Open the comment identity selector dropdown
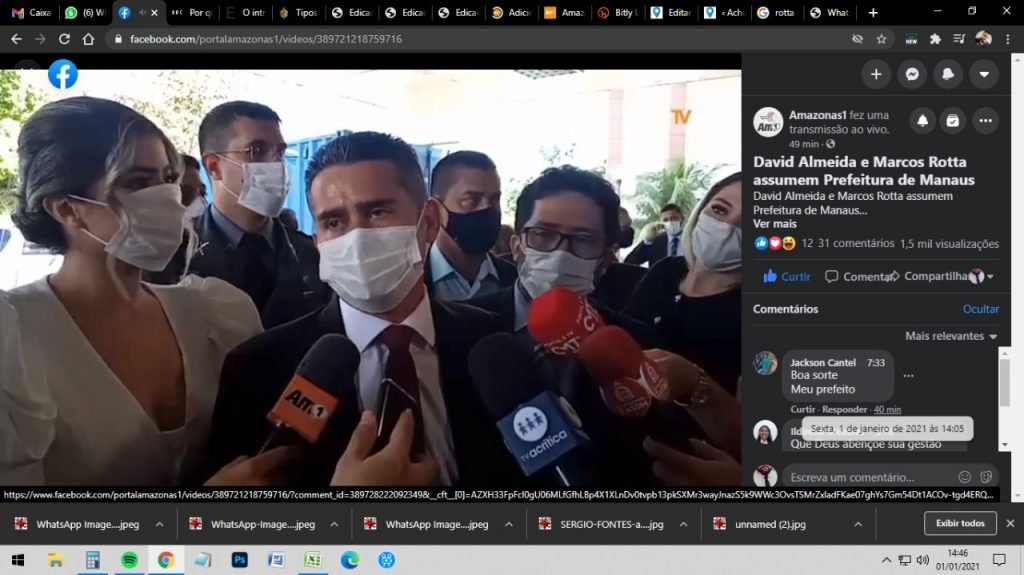1024x575 pixels. coord(982,276)
